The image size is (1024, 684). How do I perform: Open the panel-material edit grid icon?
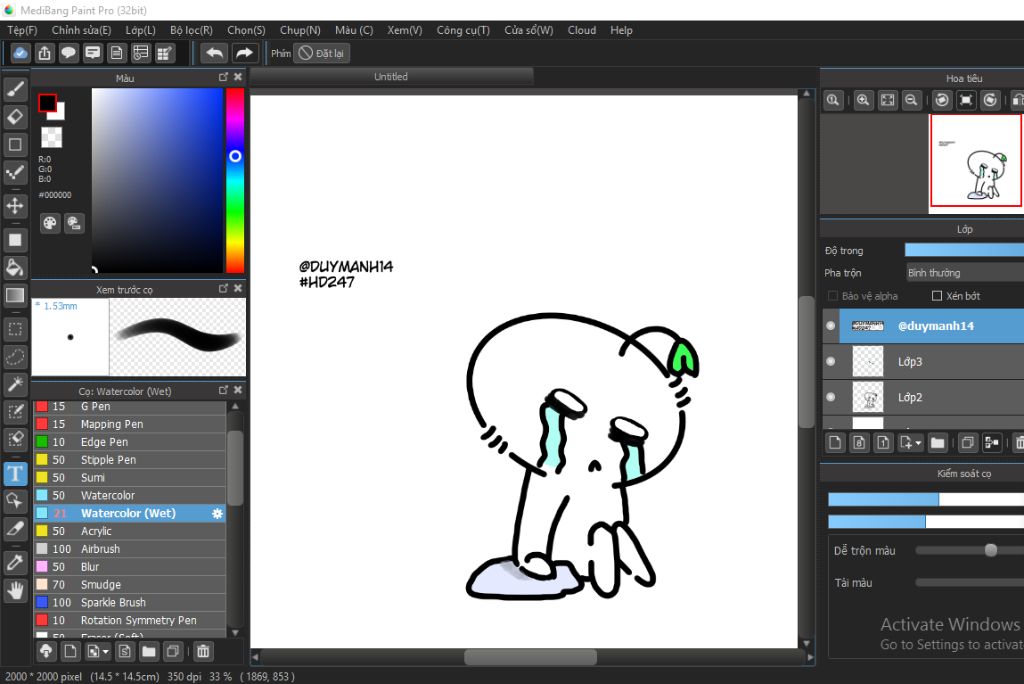point(165,53)
